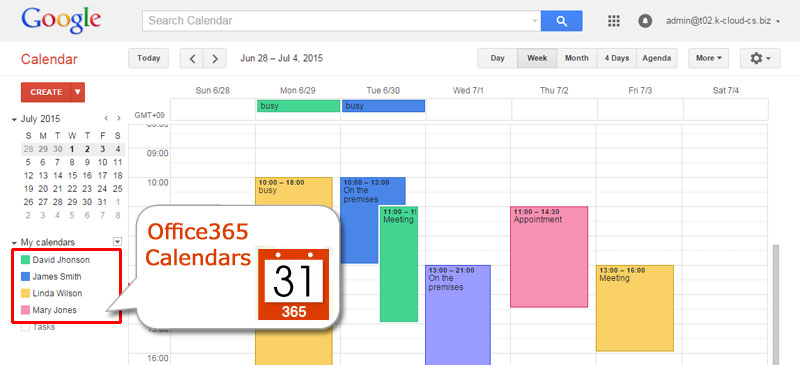This screenshot has height=365, width=800.
Task: Open the settings gear menu
Action: (760, 58)
